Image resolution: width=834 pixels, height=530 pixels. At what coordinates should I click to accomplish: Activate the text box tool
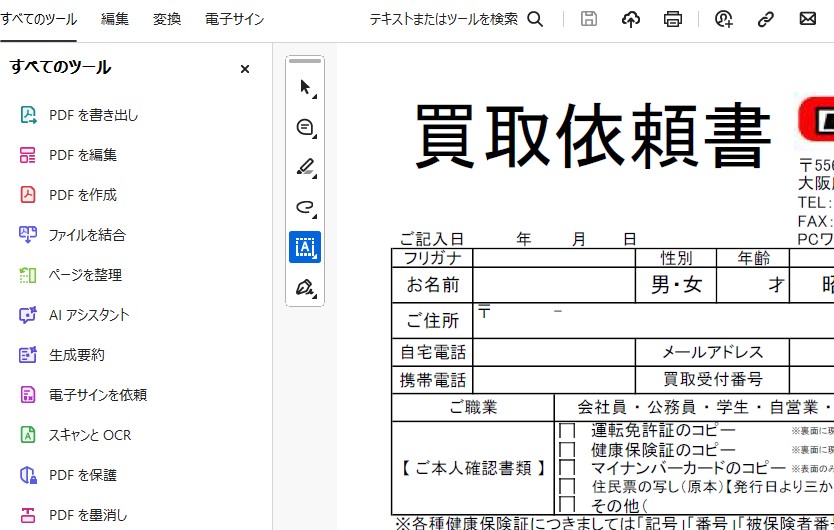point(305,247)
